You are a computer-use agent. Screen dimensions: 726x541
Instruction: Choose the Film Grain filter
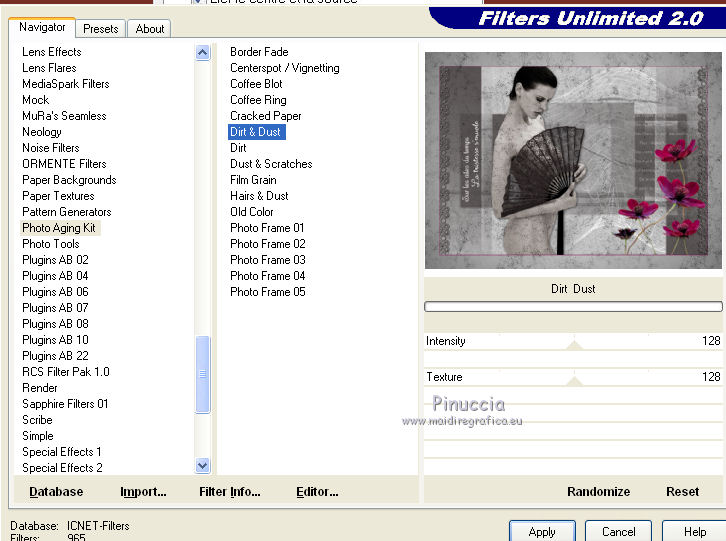[253, 180]
